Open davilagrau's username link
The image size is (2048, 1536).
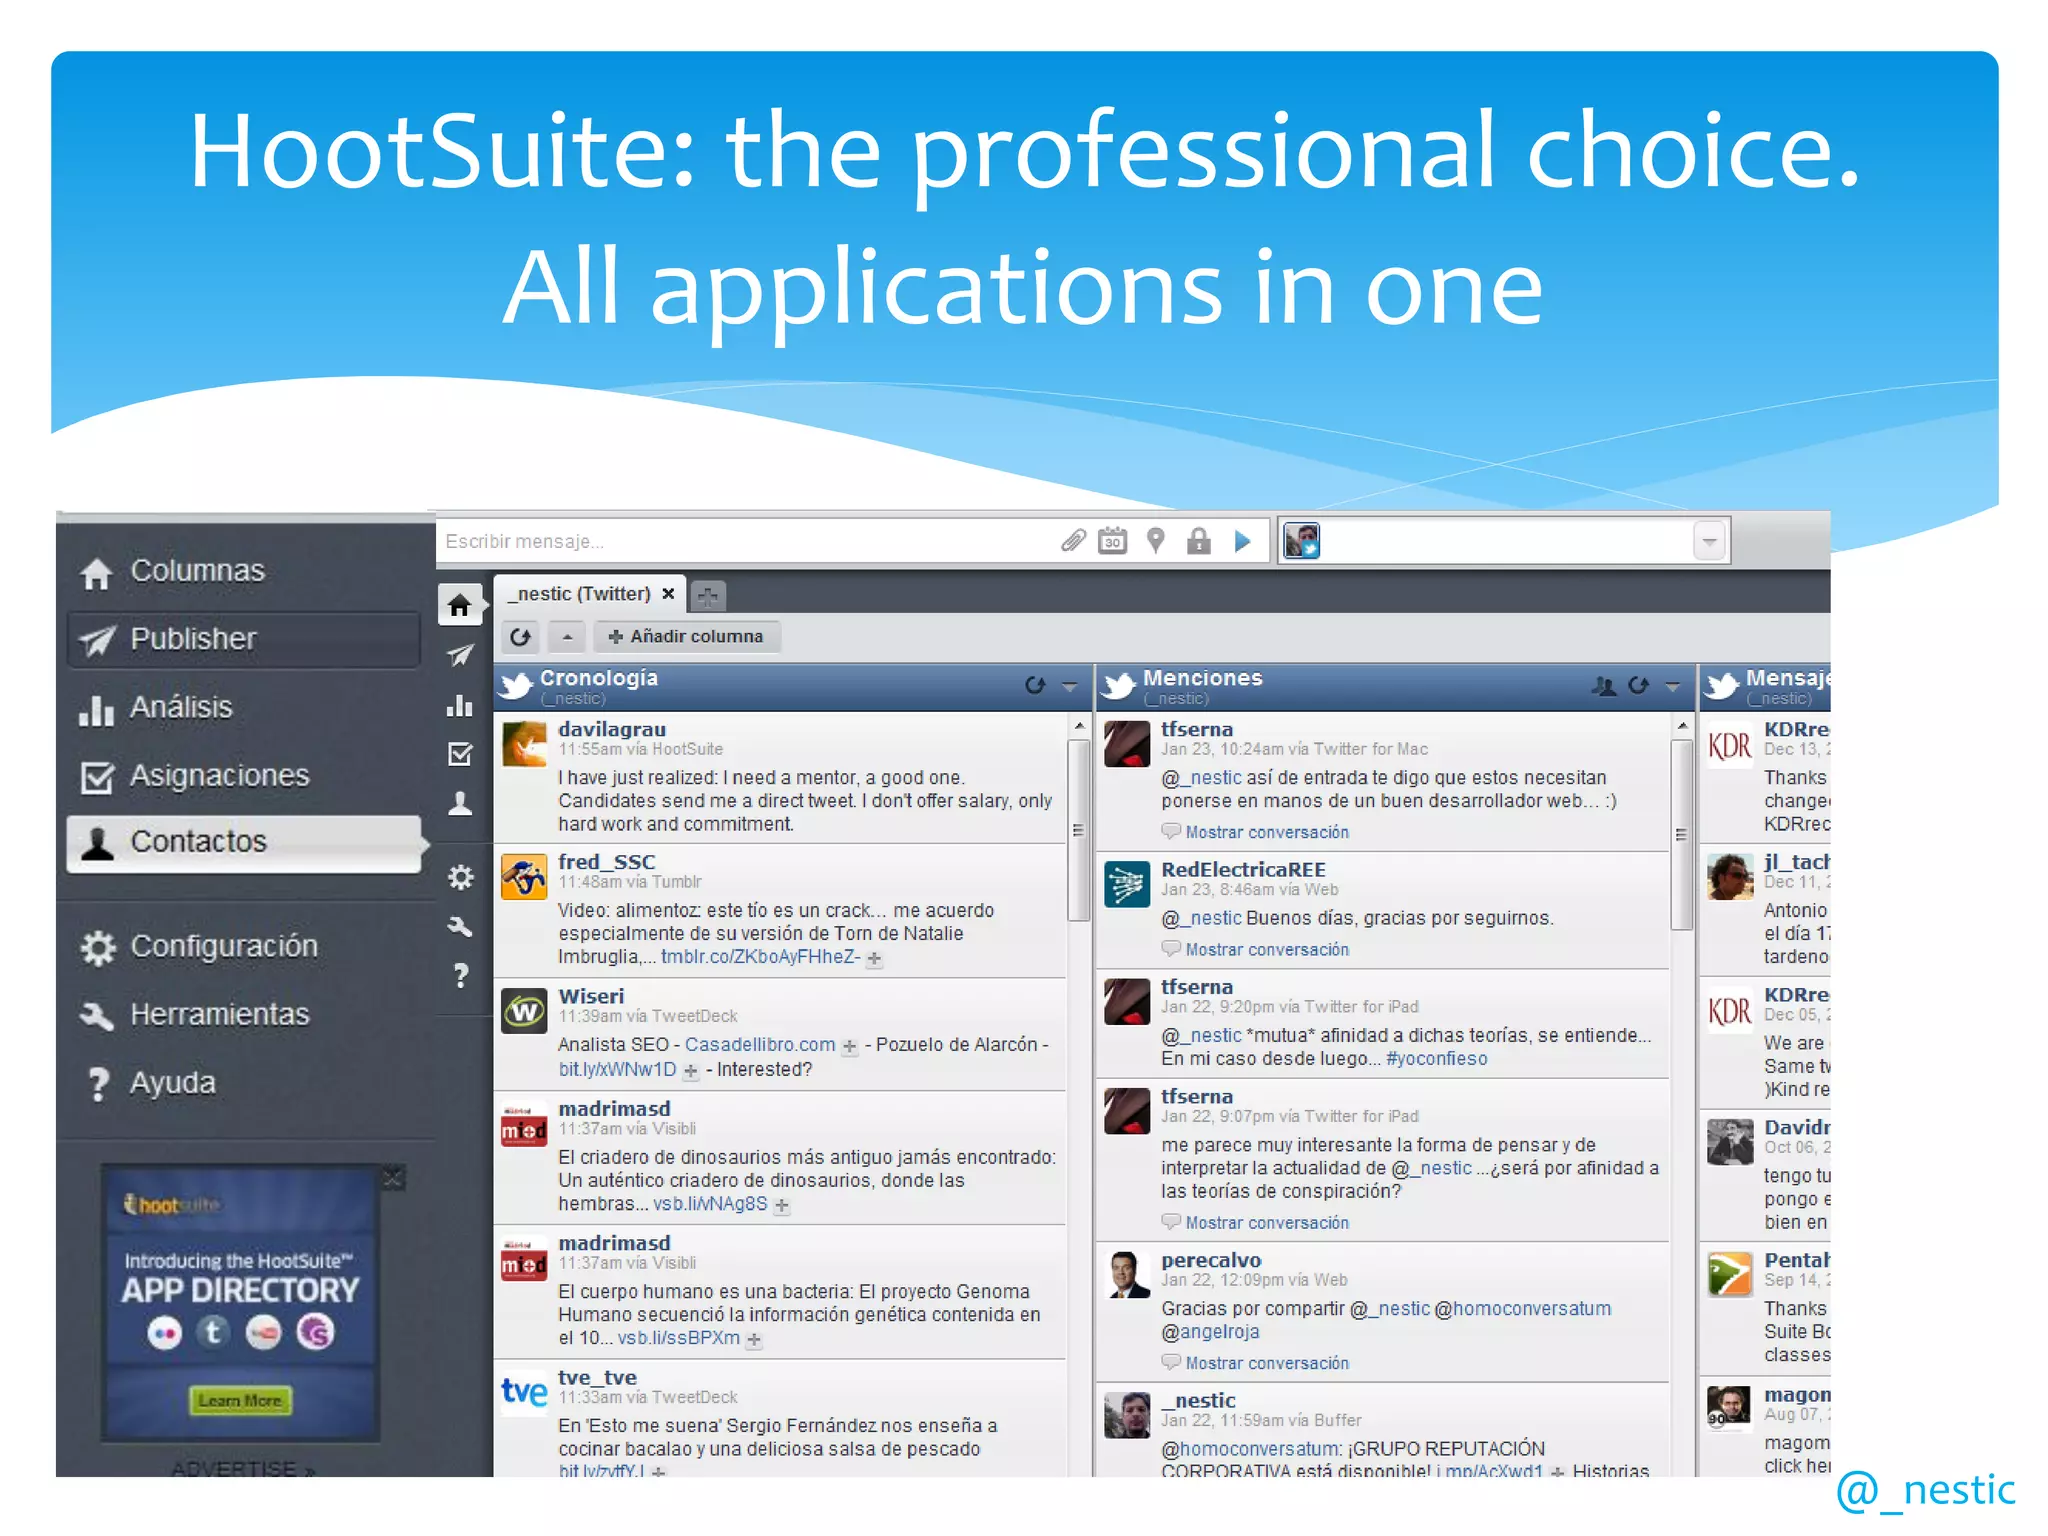click(x=612, y=729)
